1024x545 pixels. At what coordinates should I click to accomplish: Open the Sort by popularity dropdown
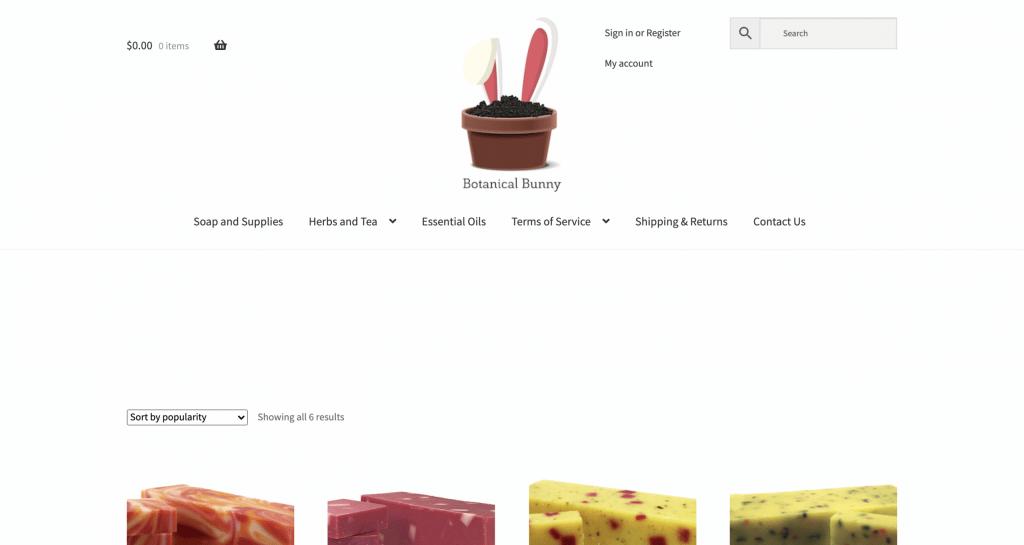click(187, 417)
